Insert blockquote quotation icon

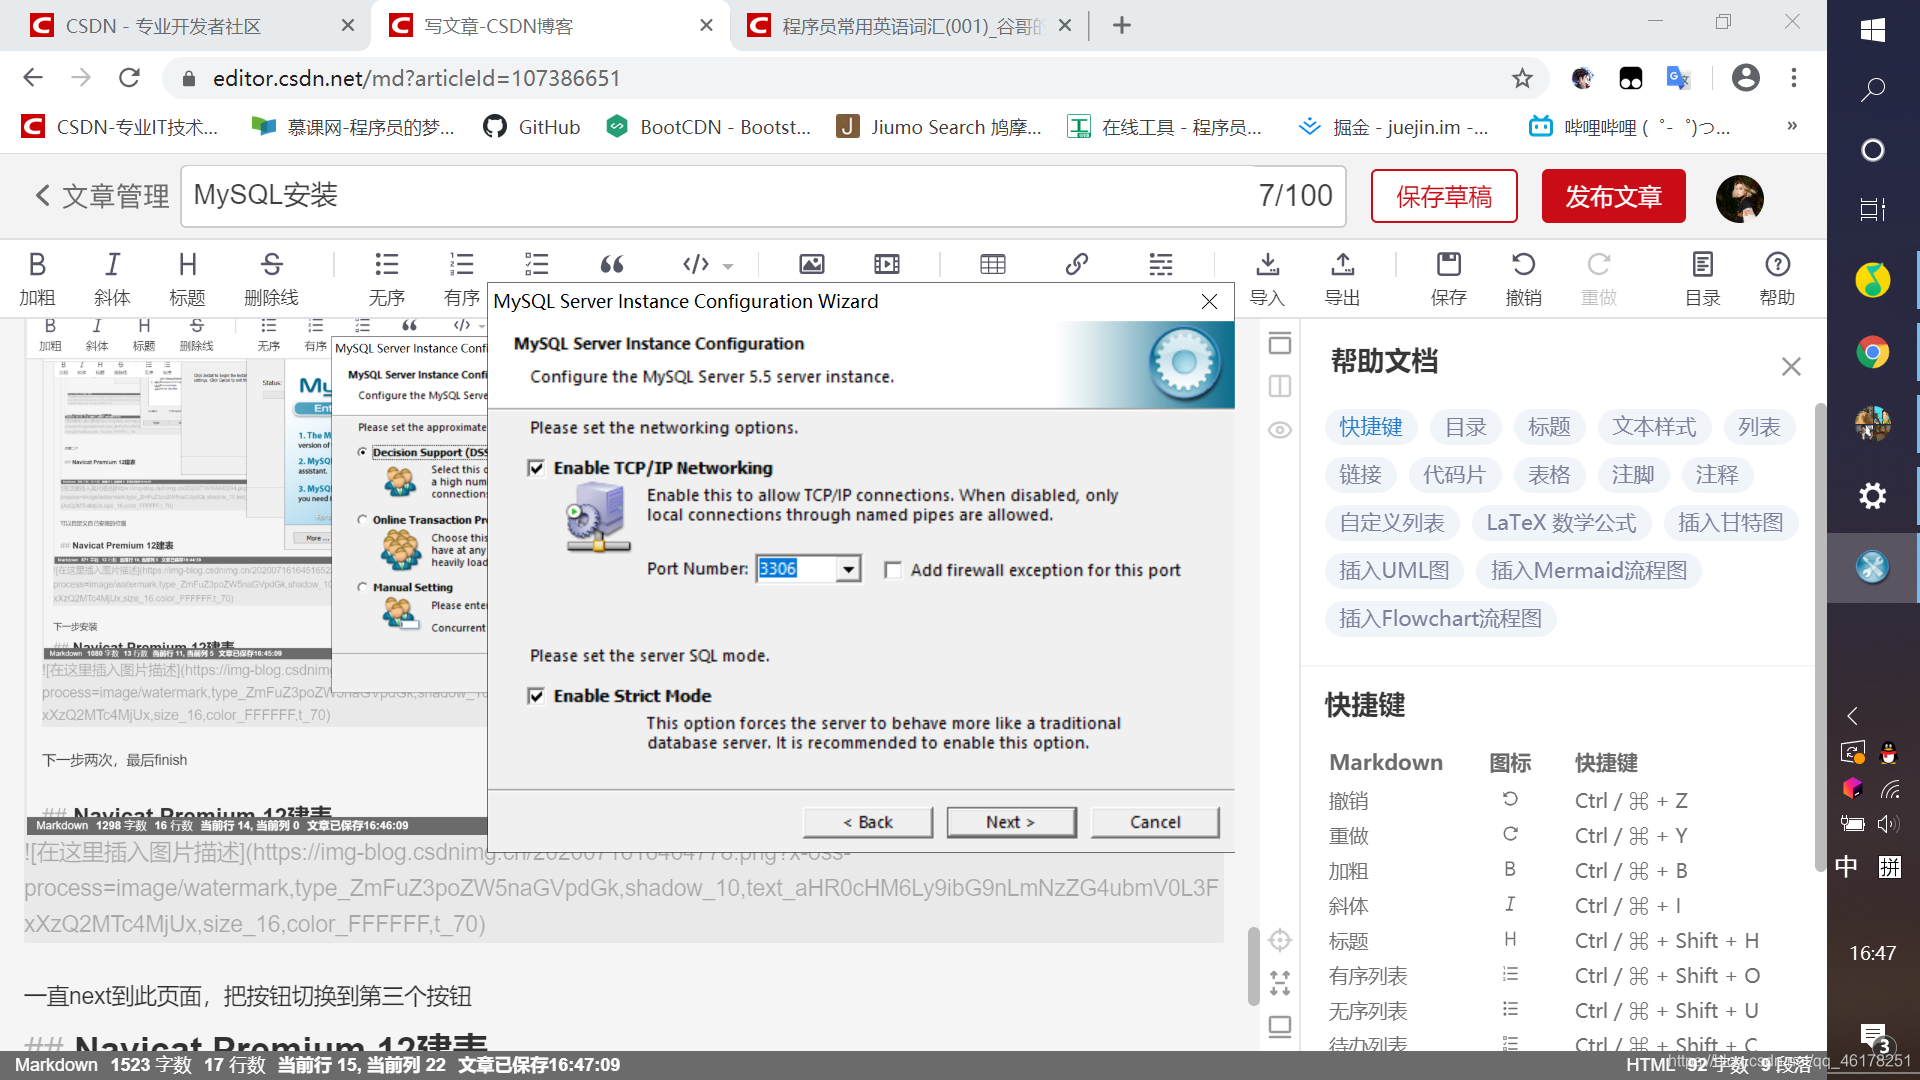click(x=612, y=264)
